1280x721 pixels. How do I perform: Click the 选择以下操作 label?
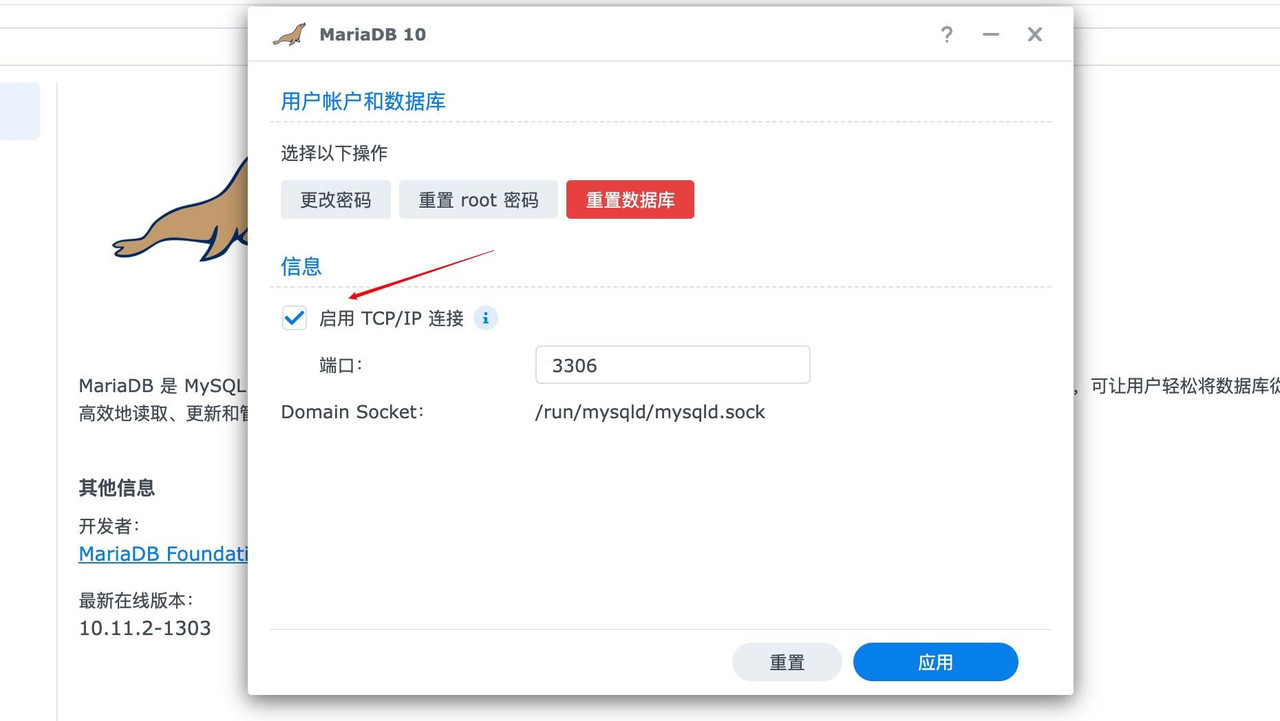click(x=334, y=153)
